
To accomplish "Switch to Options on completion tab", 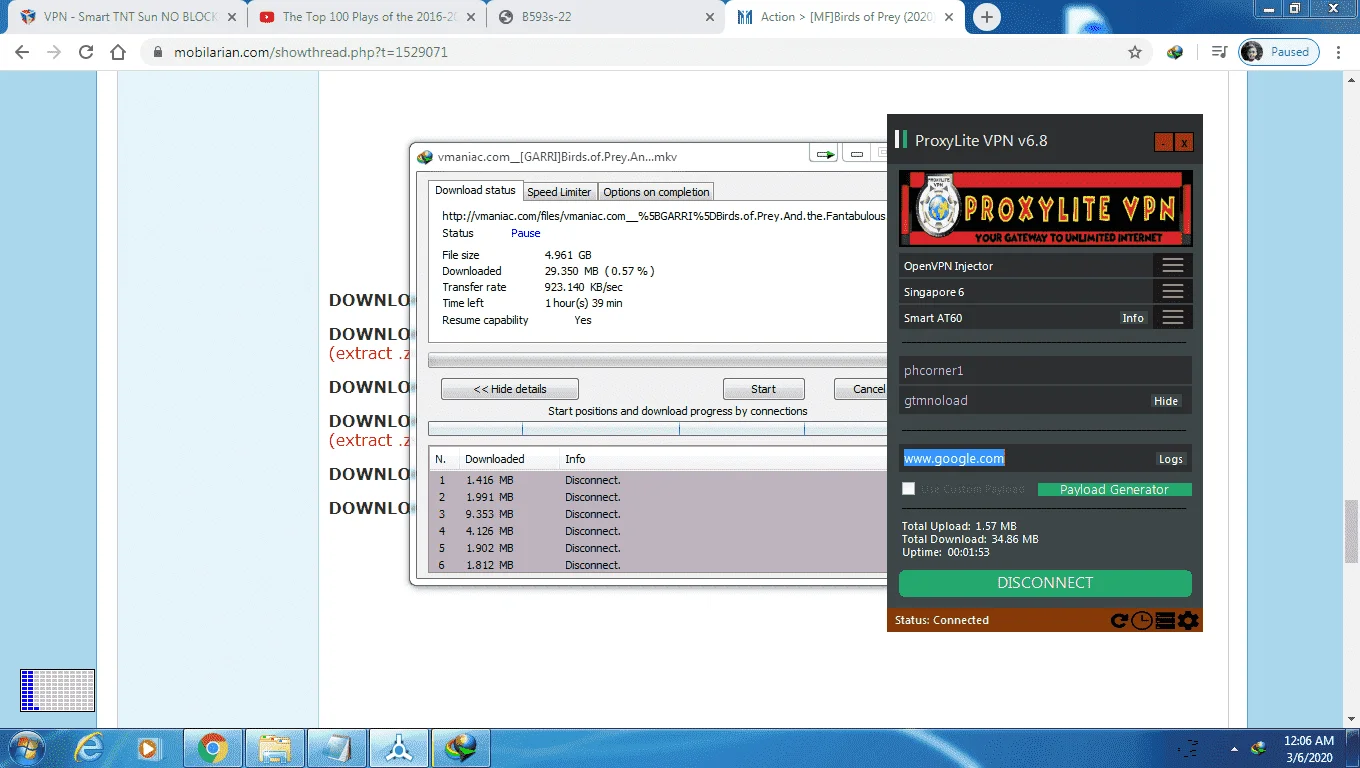I will (x=656, y=192).
